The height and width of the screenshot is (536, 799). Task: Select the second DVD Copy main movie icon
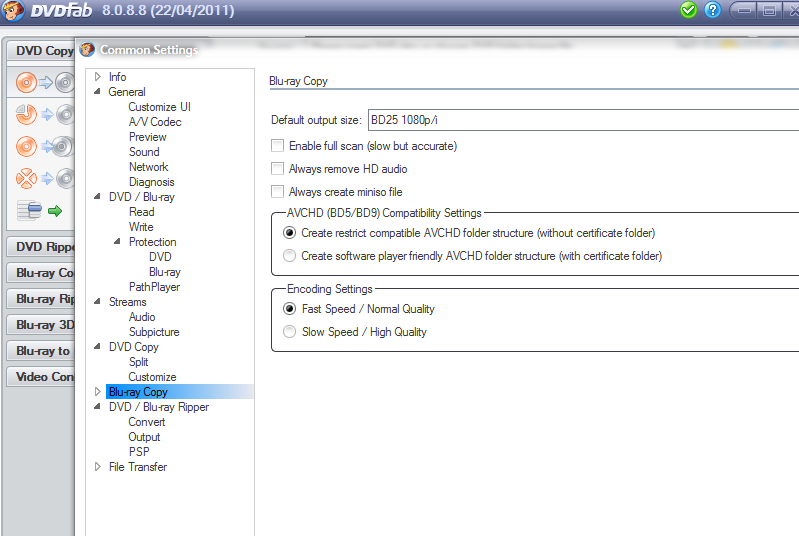(45, 115)
